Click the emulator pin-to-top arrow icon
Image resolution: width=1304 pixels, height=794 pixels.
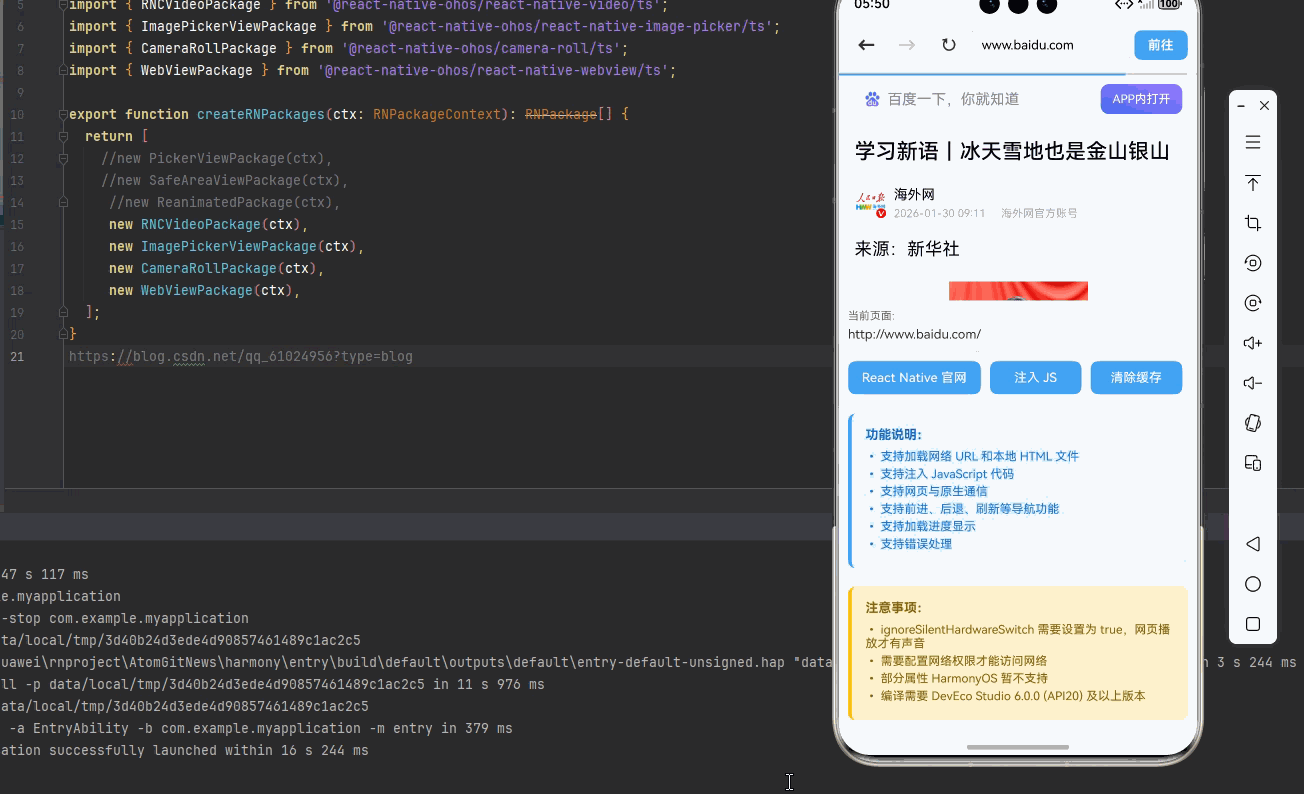click(x=1252, y=183)
